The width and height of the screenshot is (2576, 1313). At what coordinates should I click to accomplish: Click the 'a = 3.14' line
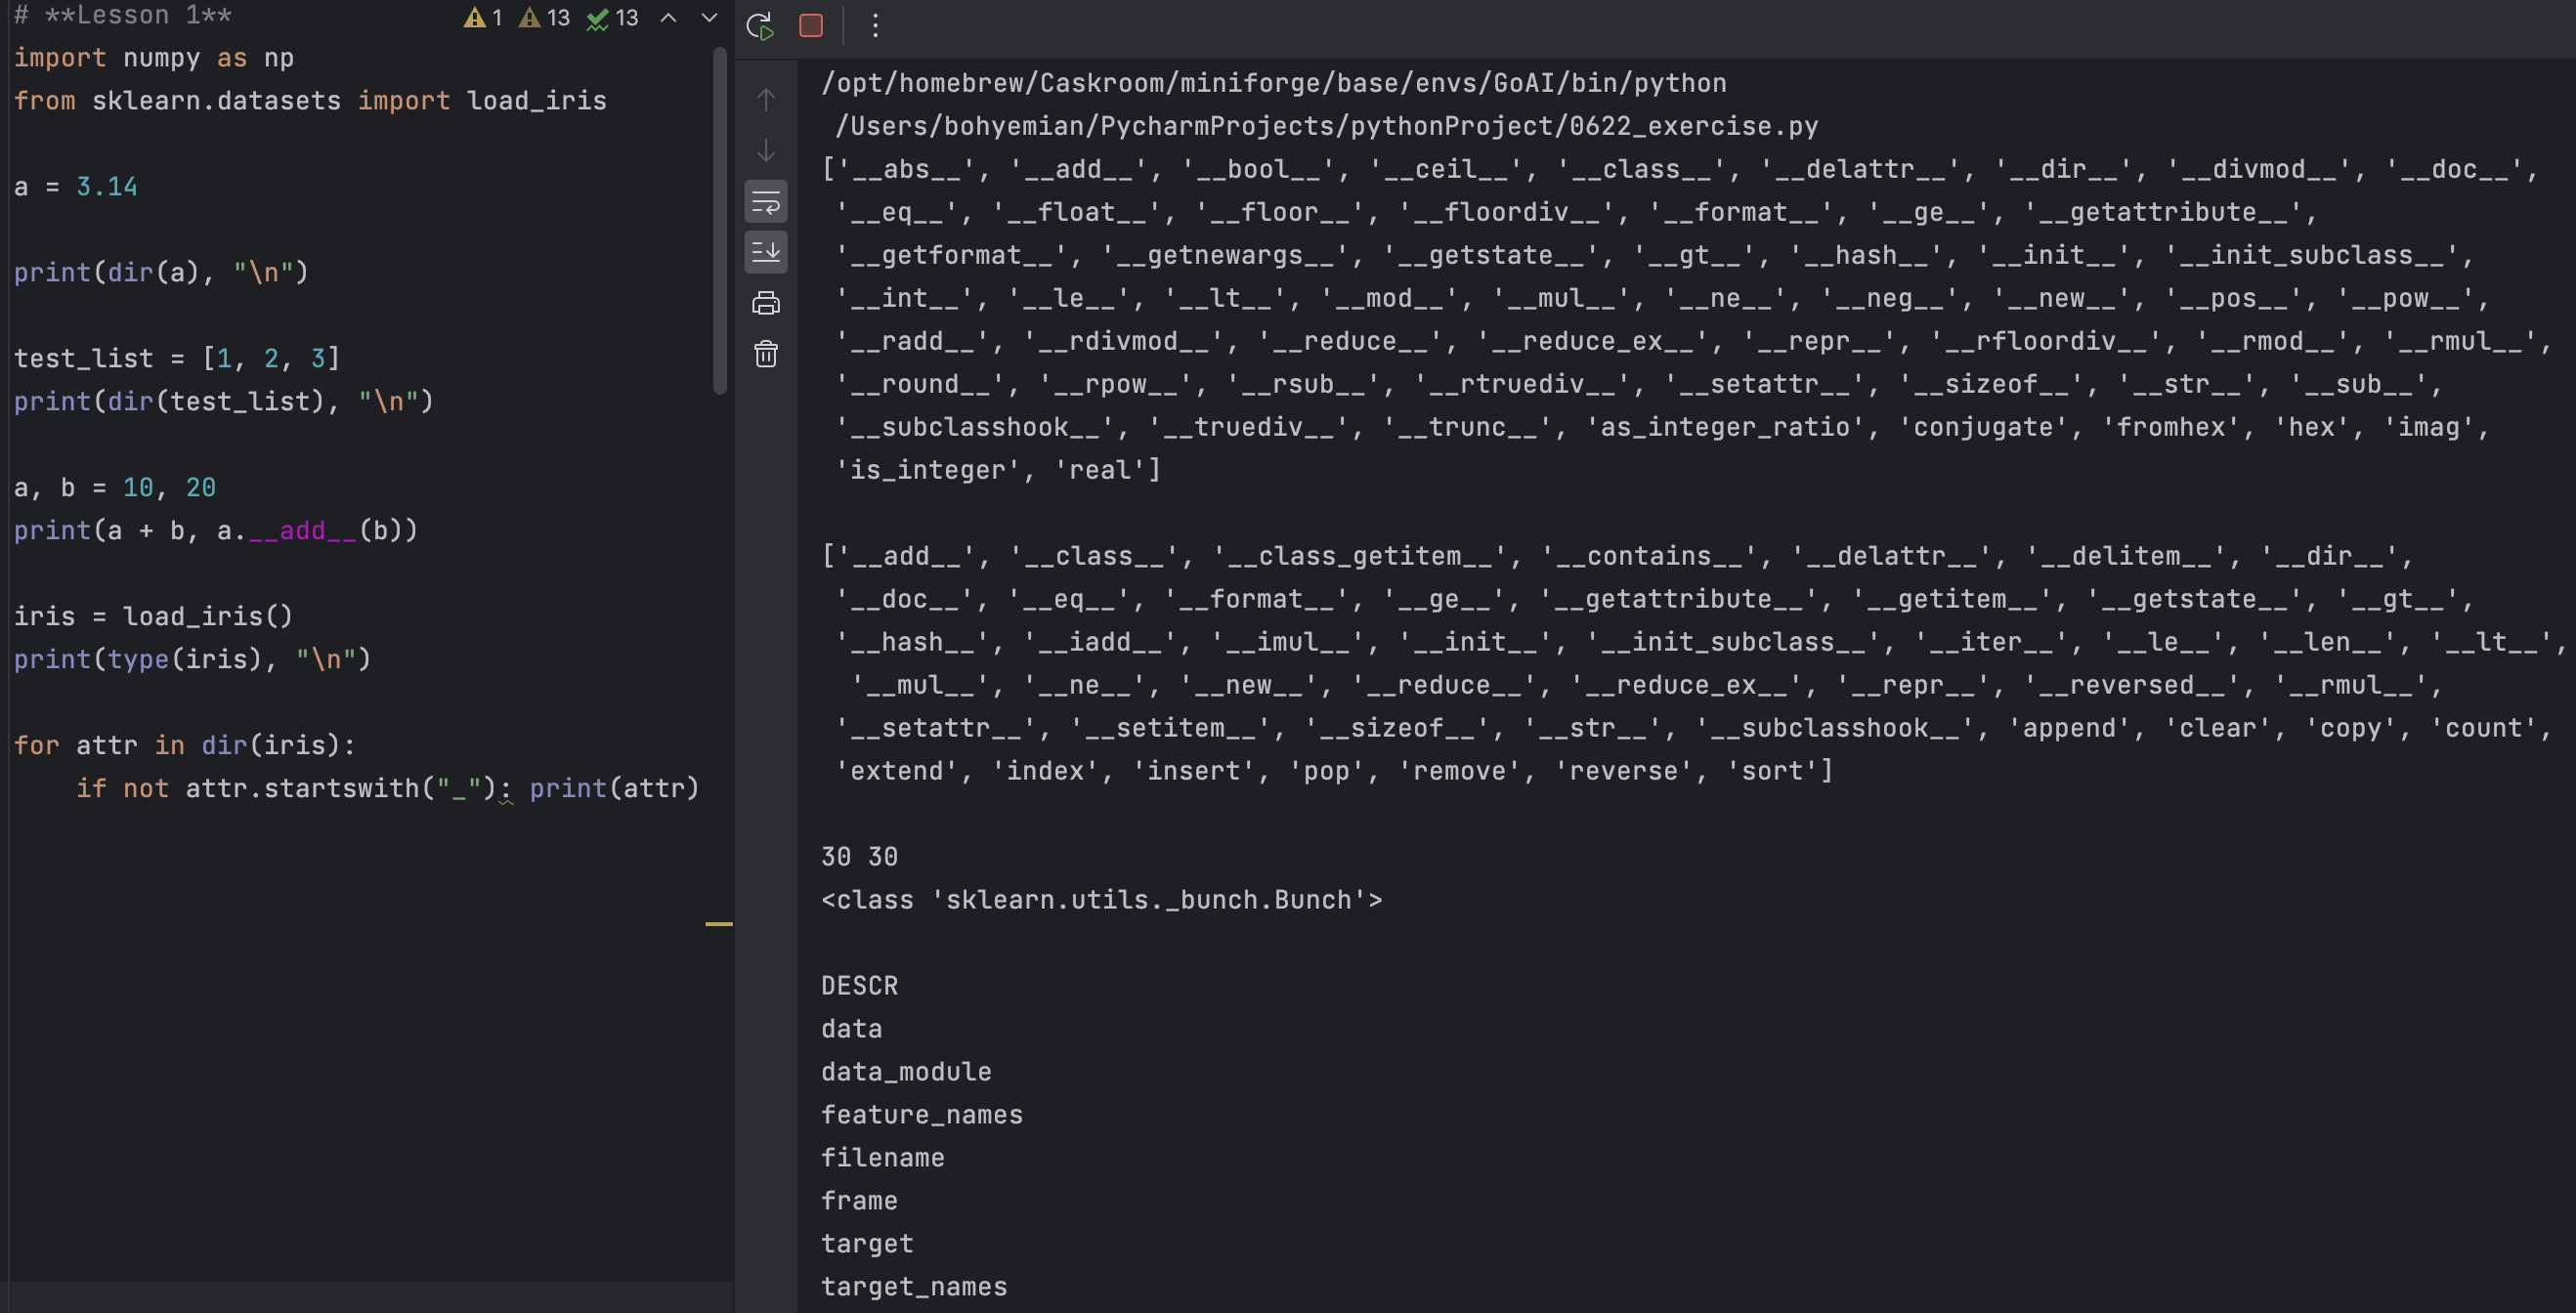click(76, 187)
